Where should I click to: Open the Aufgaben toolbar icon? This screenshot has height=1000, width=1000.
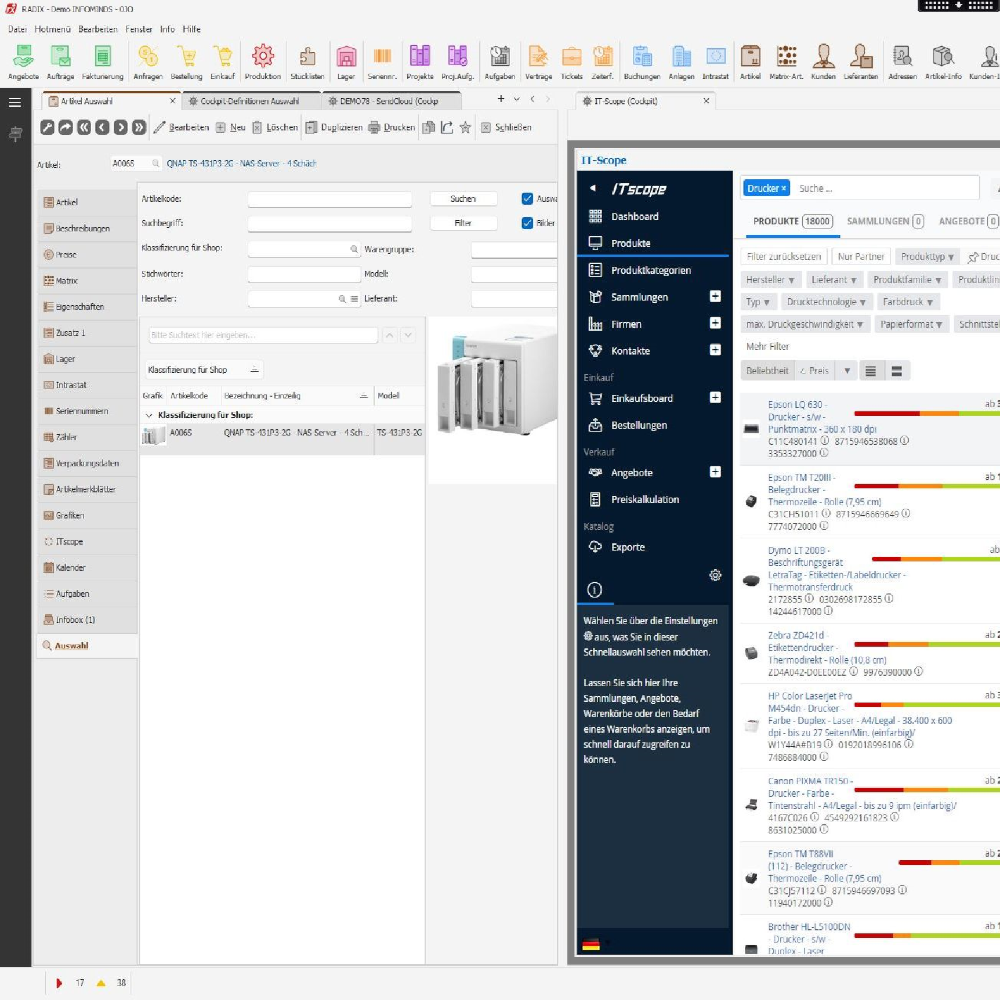(500, 62)
